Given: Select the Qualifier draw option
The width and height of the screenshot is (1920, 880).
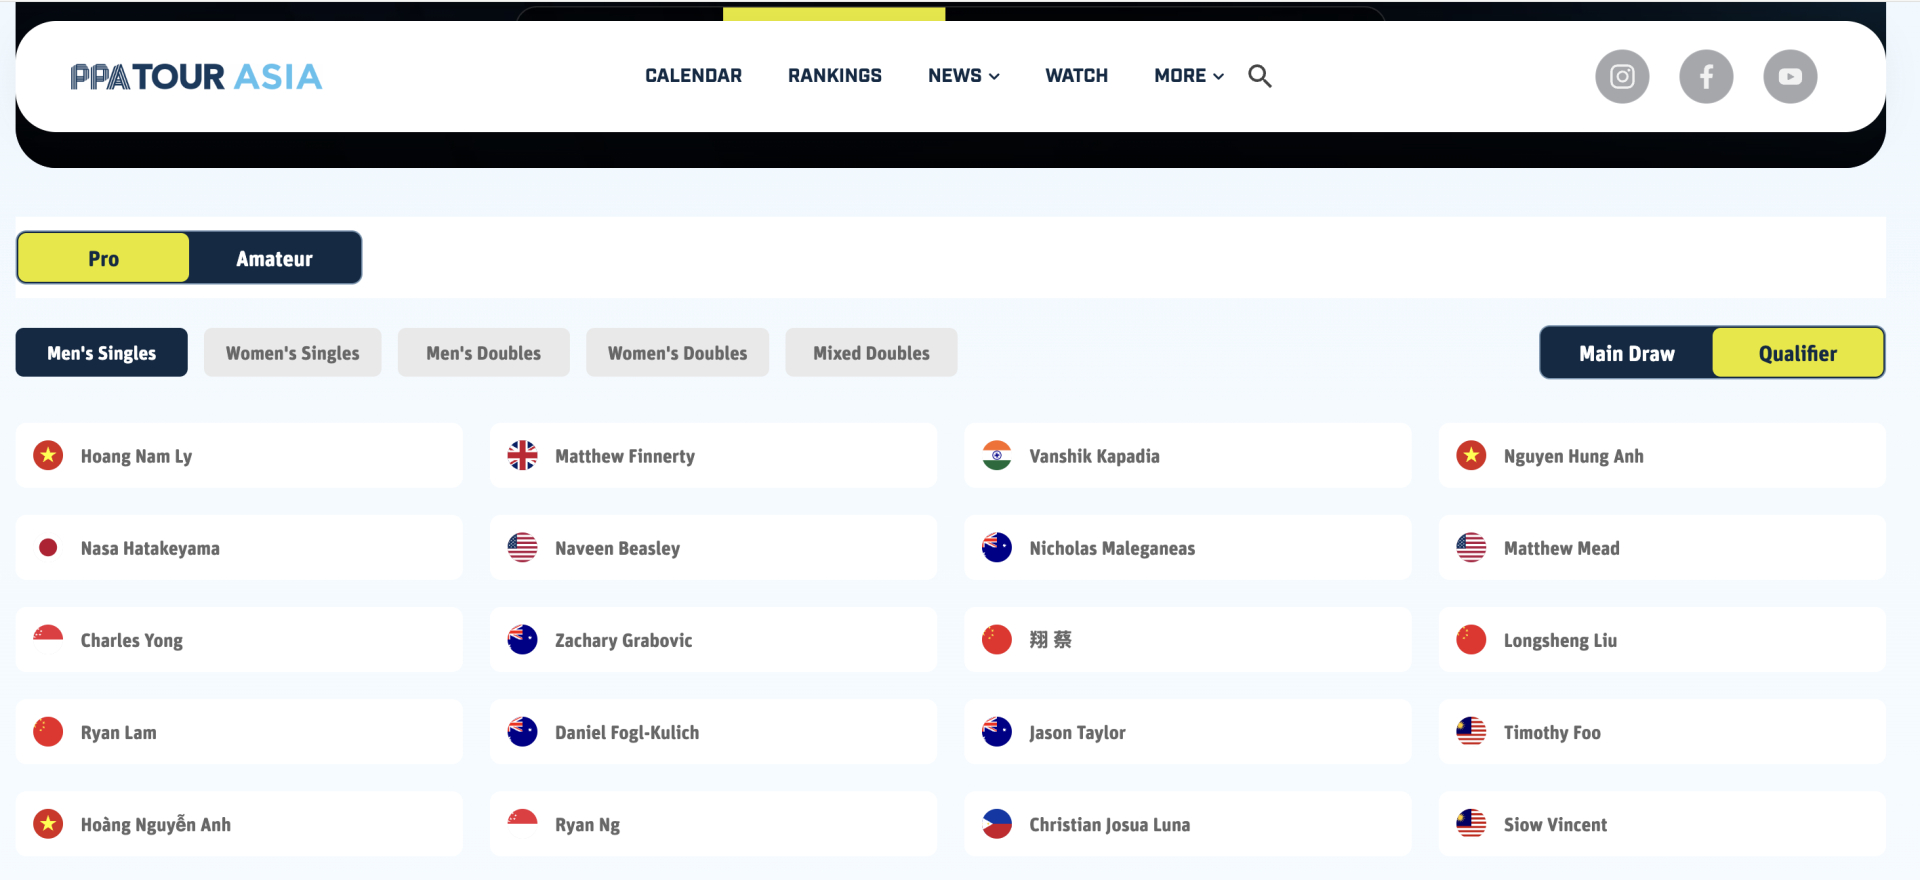Looking at the screenshot, I should pos(1797,353).
